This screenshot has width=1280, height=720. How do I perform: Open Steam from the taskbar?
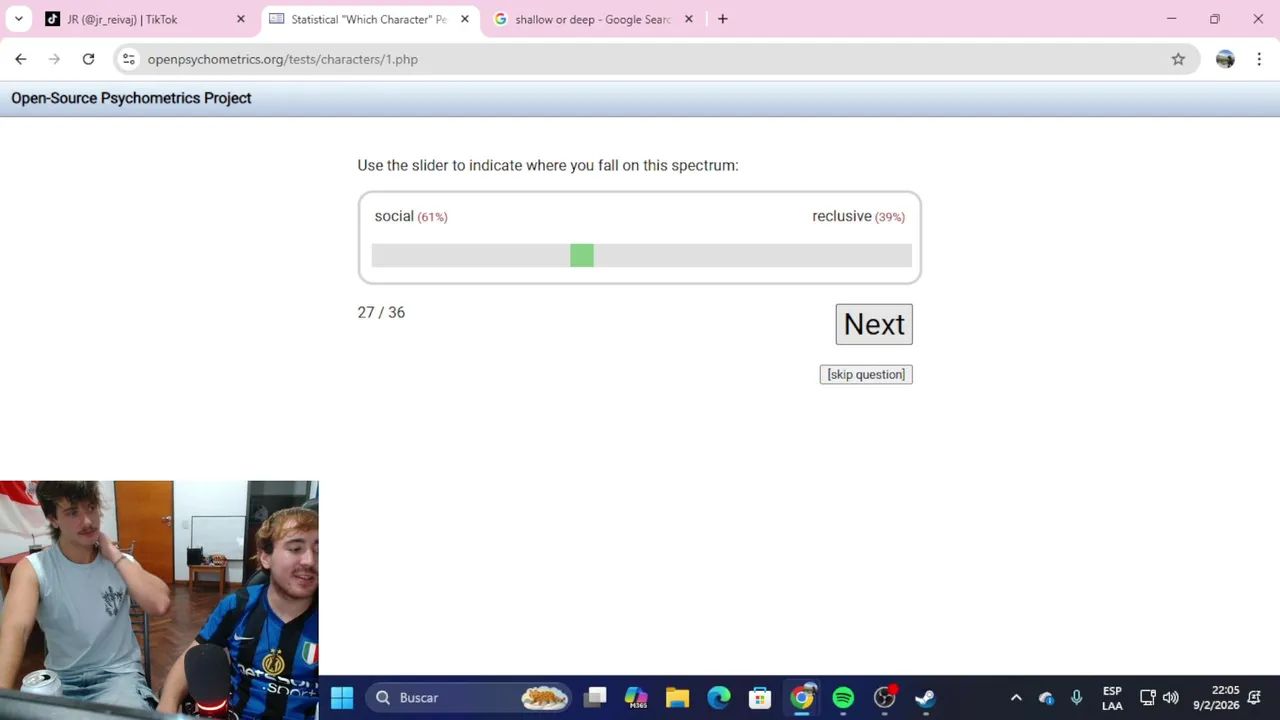(926, 698)
